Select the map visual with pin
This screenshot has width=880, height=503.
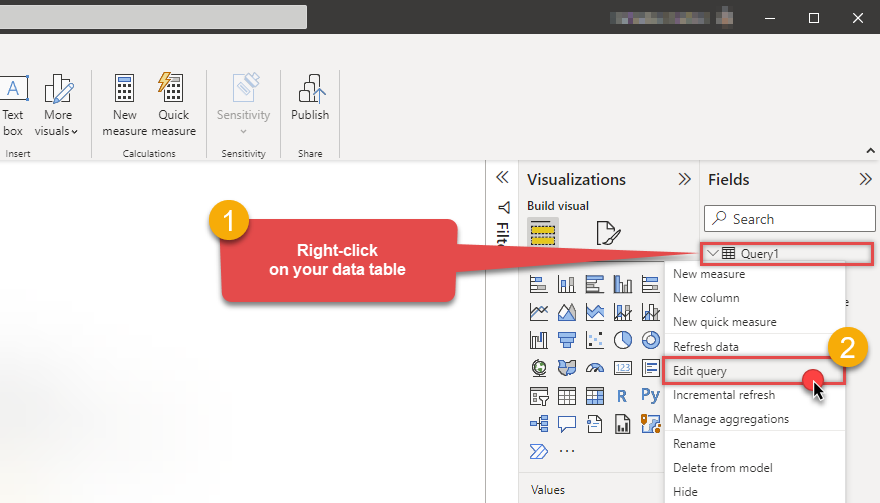tap(650, 424)
